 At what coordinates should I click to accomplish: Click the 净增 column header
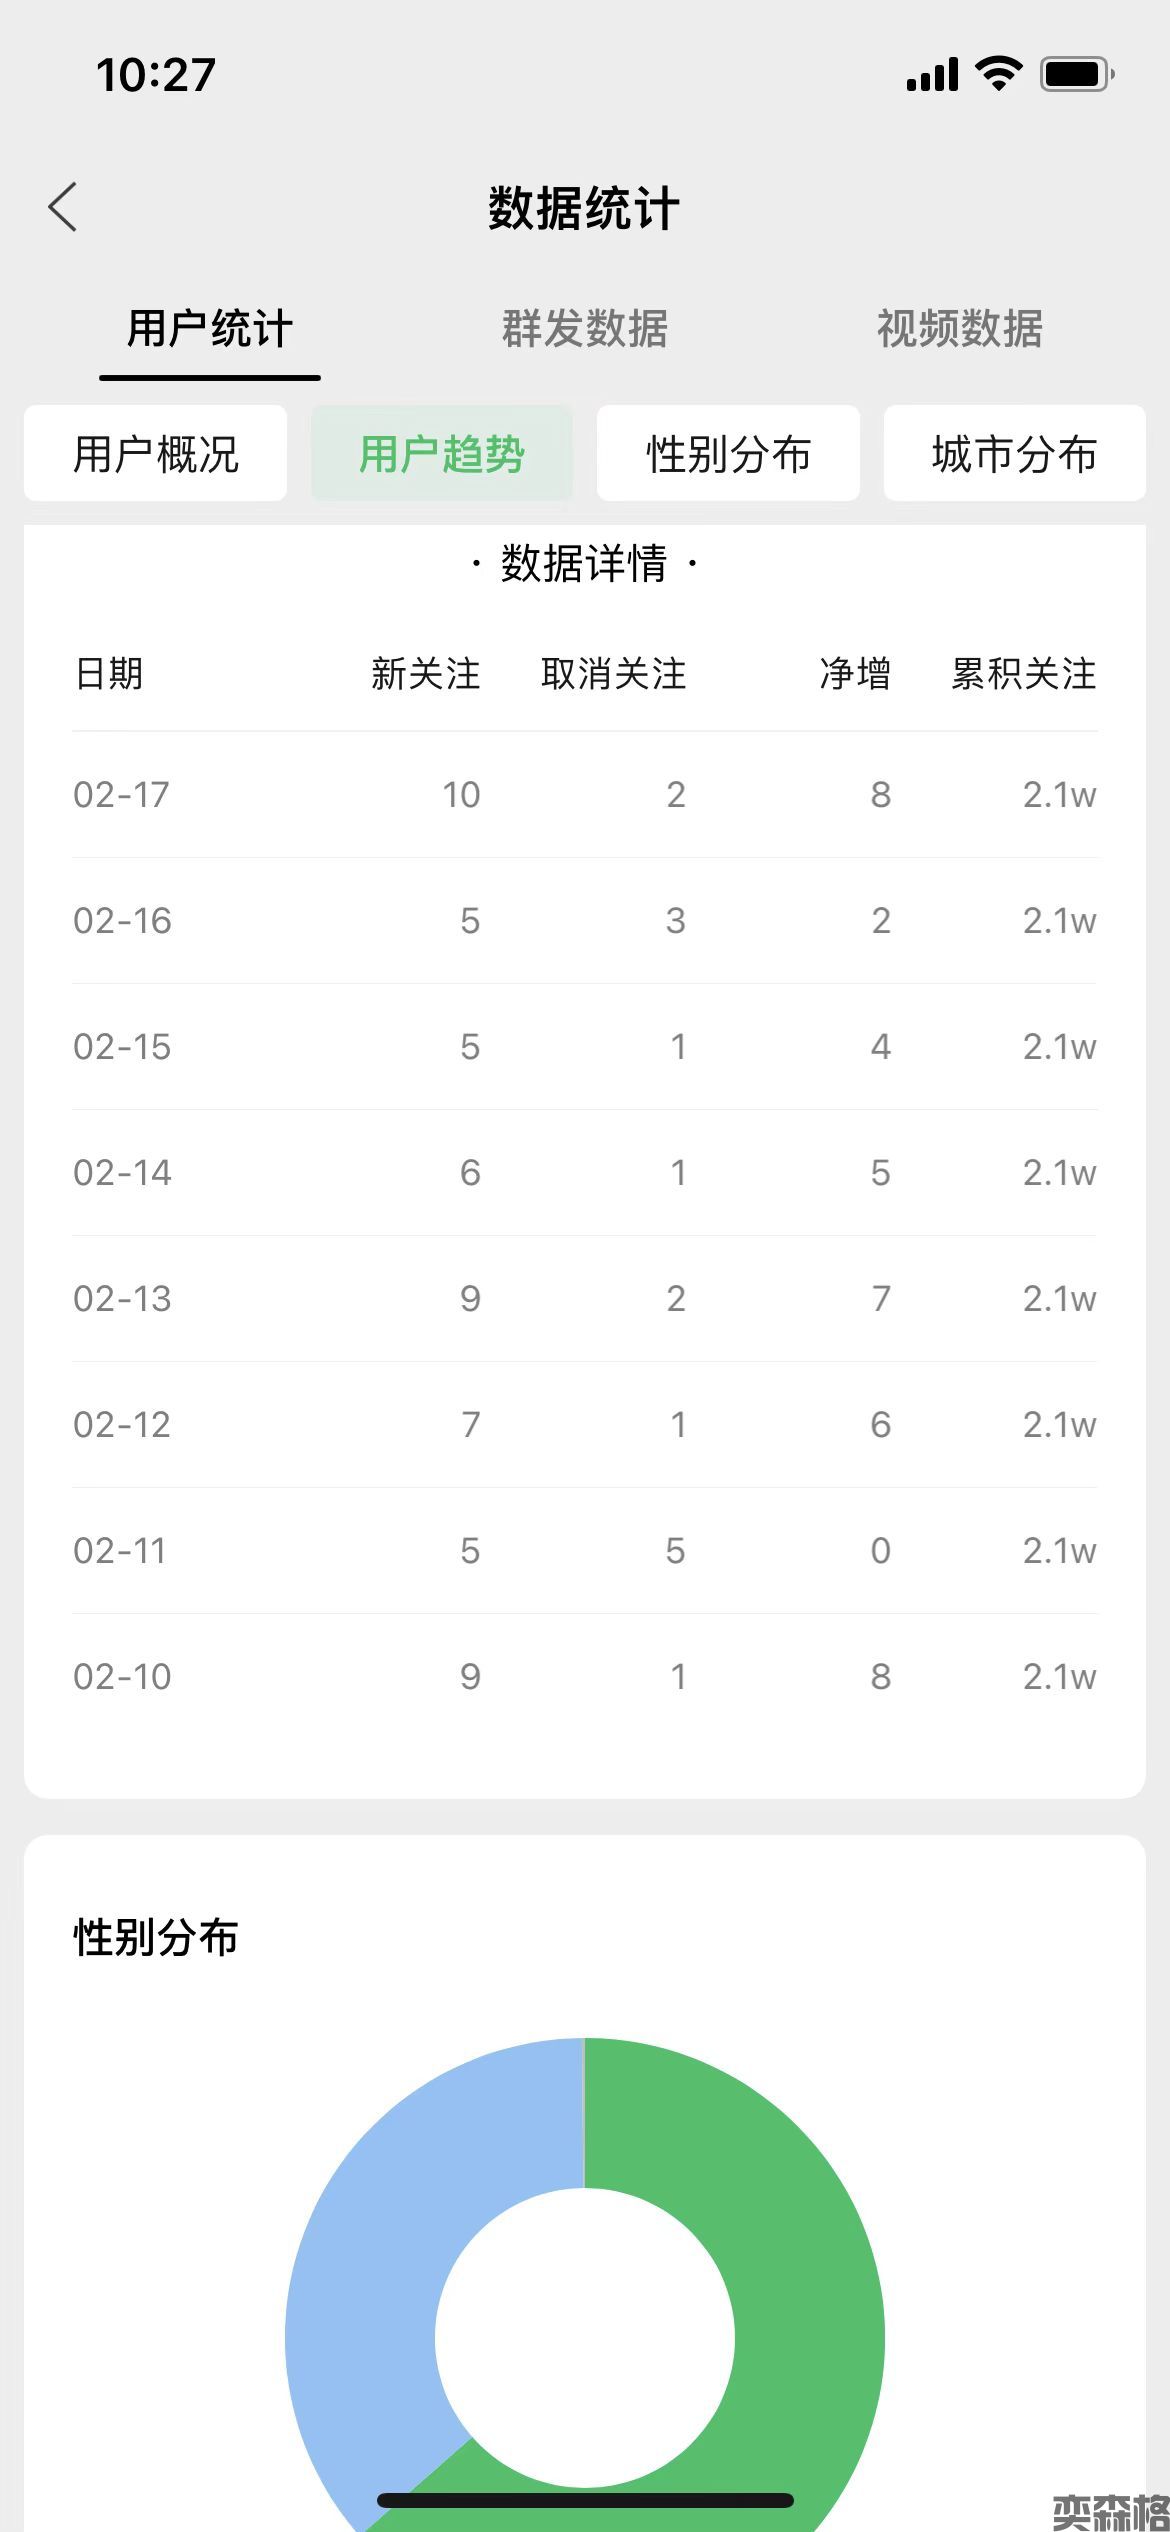coord(855,674)
